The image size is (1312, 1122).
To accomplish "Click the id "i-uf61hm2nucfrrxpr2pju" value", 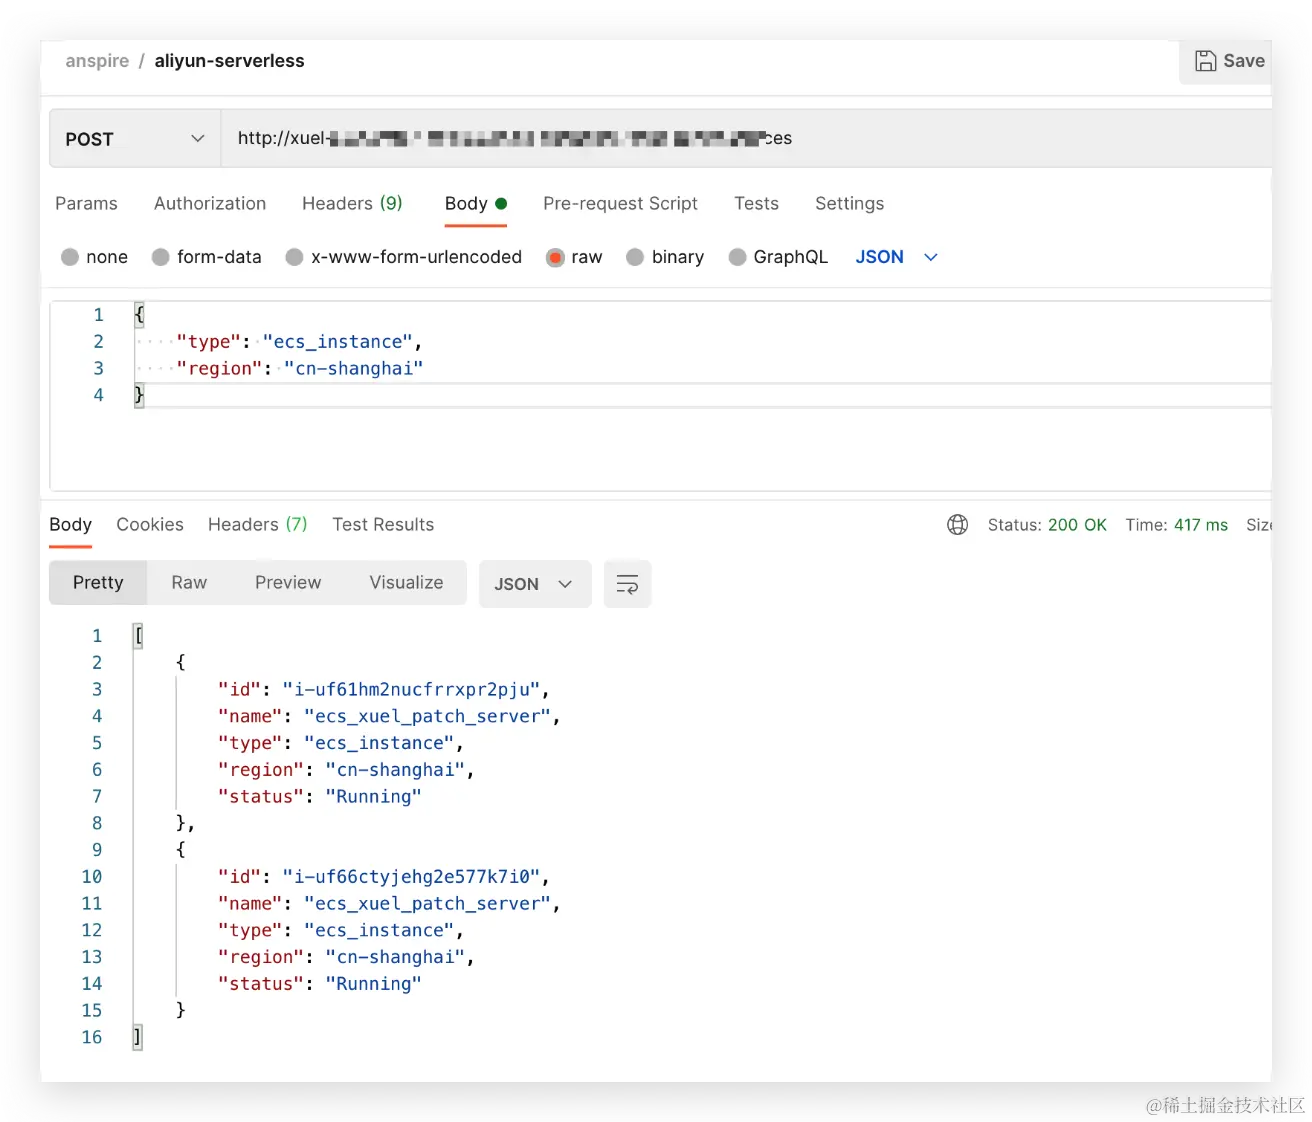I will [411, 689].
